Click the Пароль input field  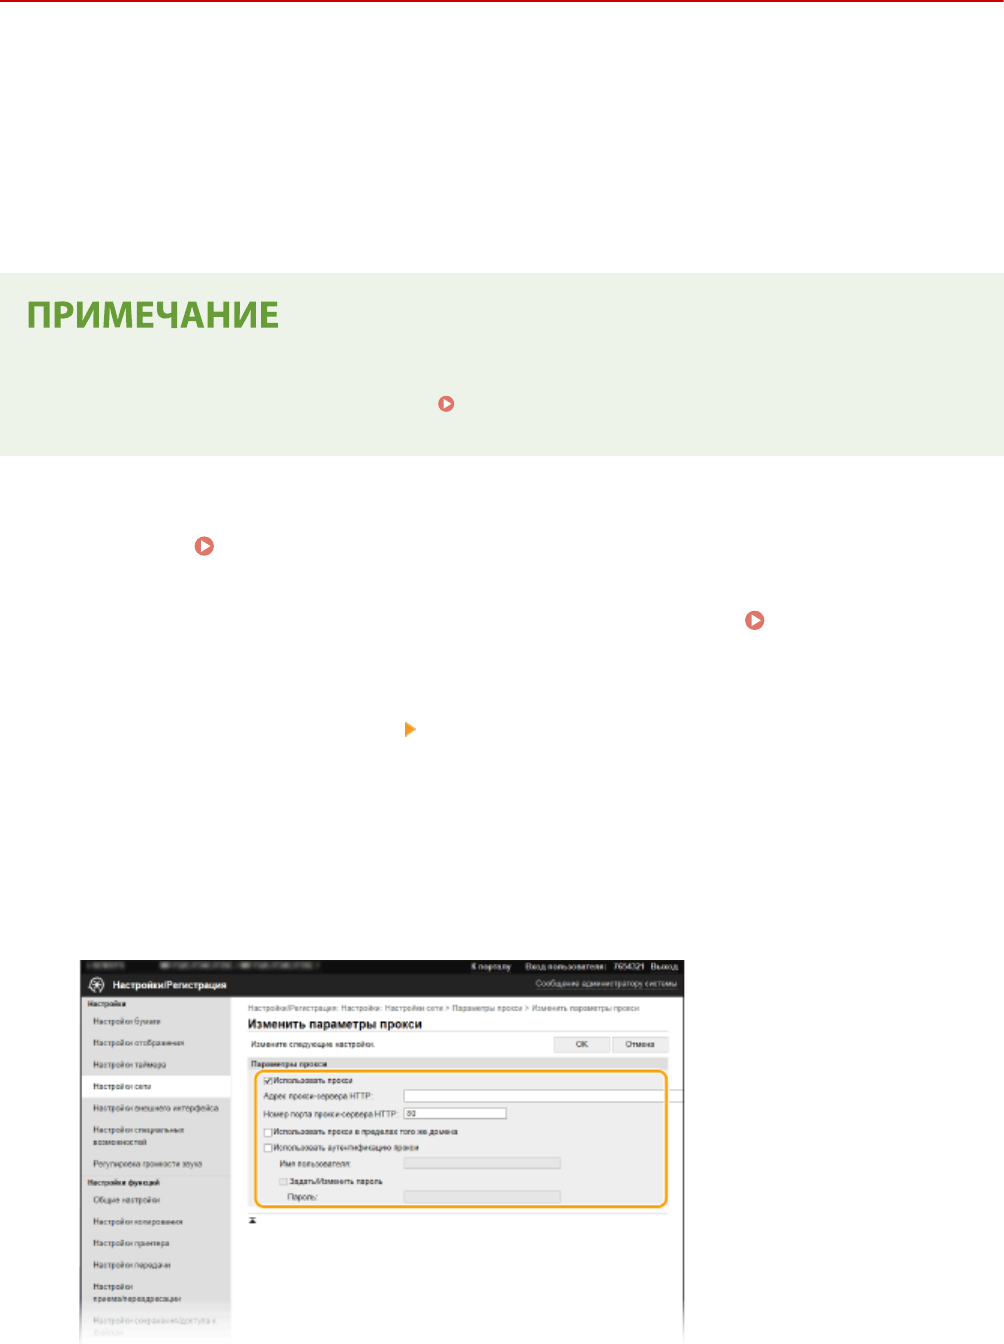[482, 1196]
